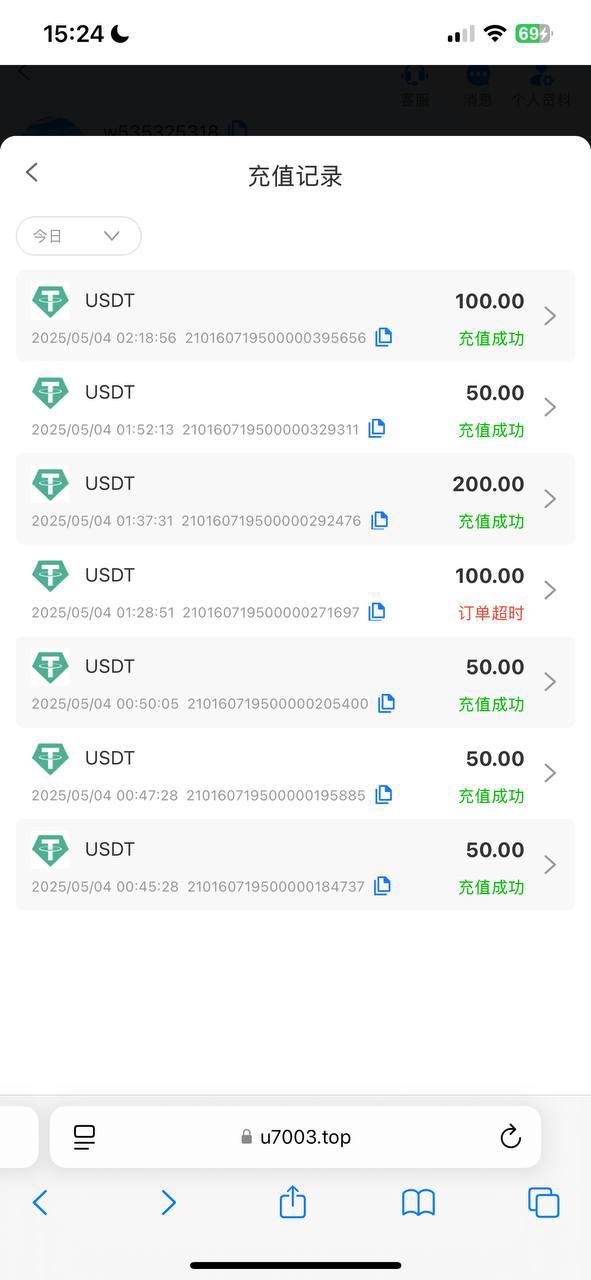Copy the order number of the timed-out order
591x1280 pixels.
(377, 611)
